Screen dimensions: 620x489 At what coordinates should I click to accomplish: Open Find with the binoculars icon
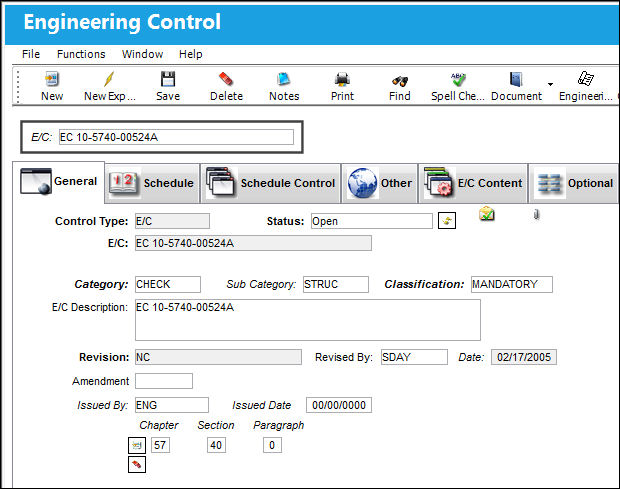tap(400, 81)
